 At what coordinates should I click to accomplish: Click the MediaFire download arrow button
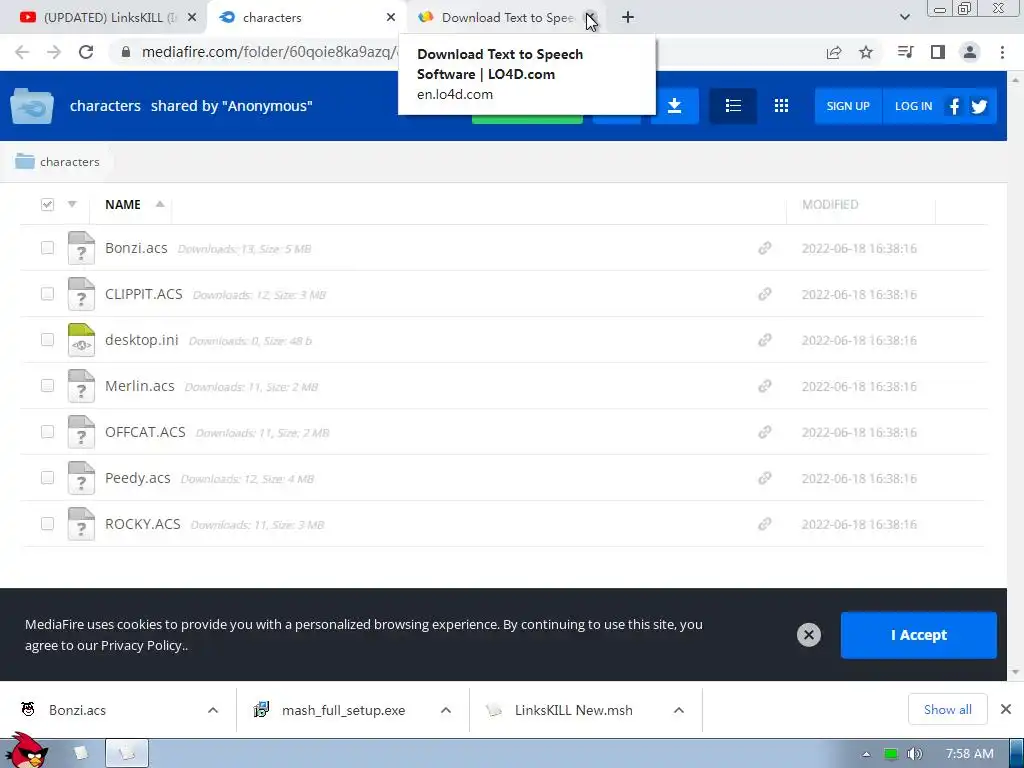pyautogui.click(x=675, y=106)
